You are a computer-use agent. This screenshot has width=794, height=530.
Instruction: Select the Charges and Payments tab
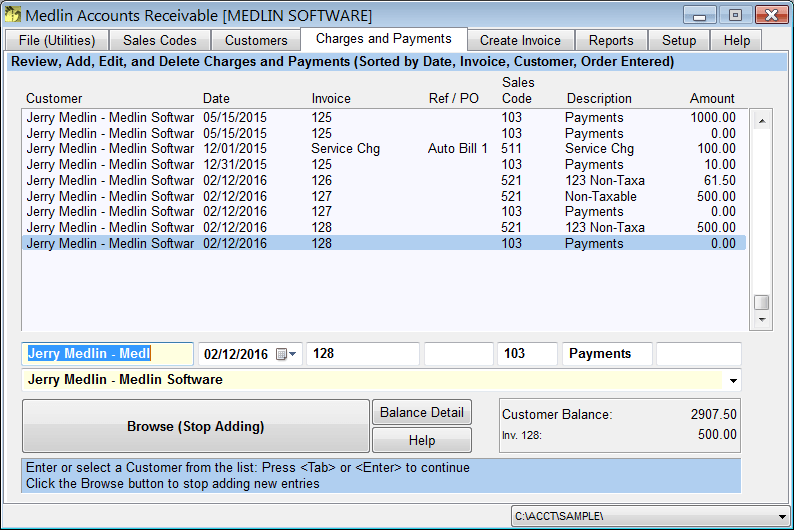pyautogui.click(x=383, y=39)
